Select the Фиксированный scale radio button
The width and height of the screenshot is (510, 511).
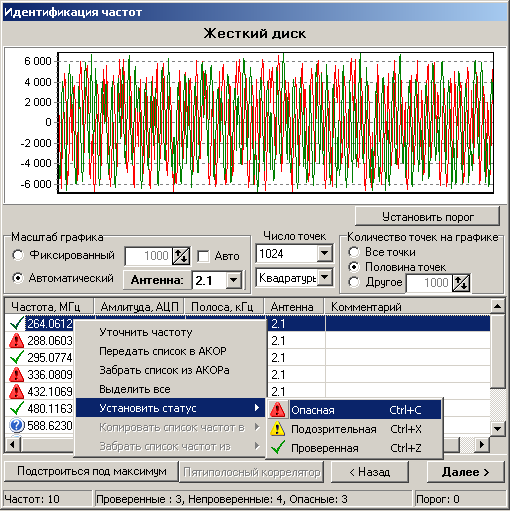pyautogui.click(x=18, y=255)
